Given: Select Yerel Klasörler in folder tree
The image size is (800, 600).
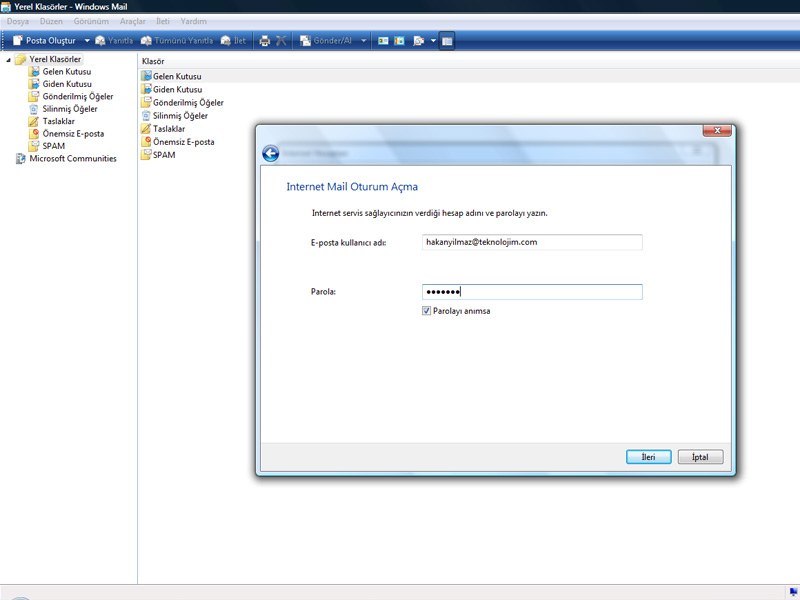Looking at the screenshot, I should (55, 59).
